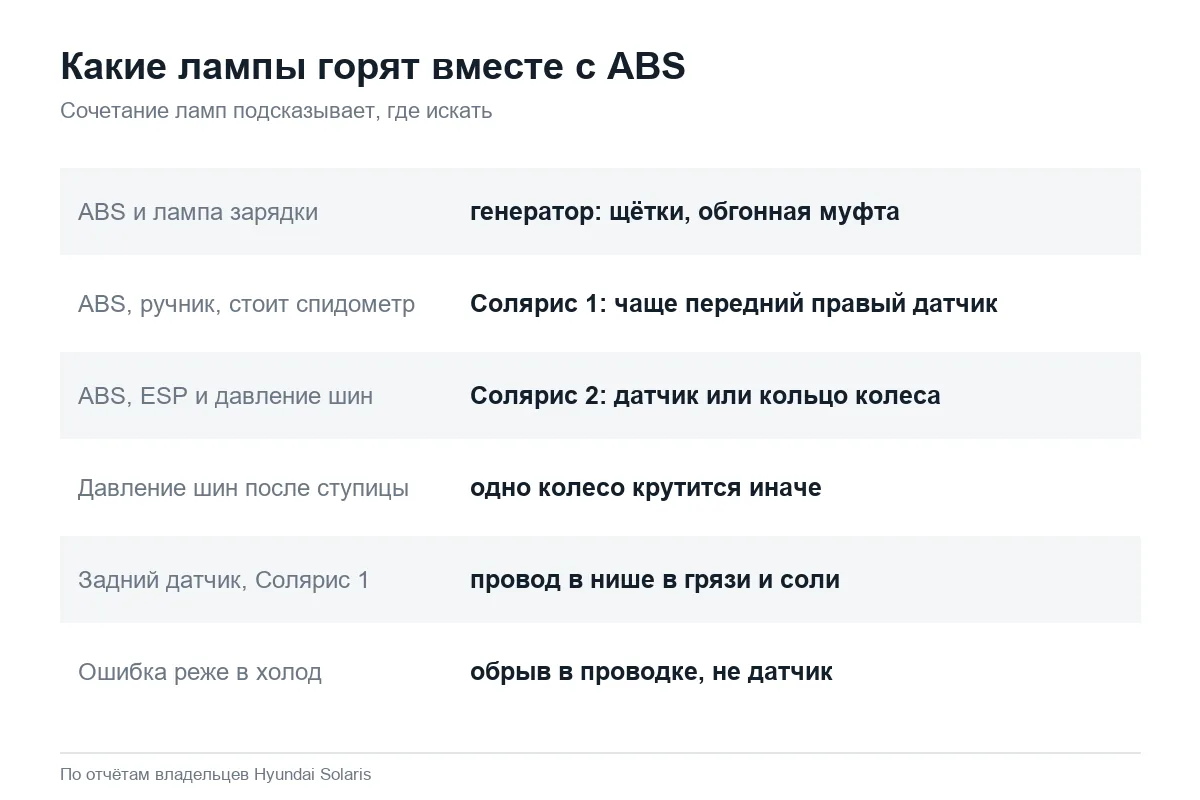Screen dimensions: 1200x800
Task: Select 'генератор: щётки, обгонная муфта'
Action: pos(685,212)
